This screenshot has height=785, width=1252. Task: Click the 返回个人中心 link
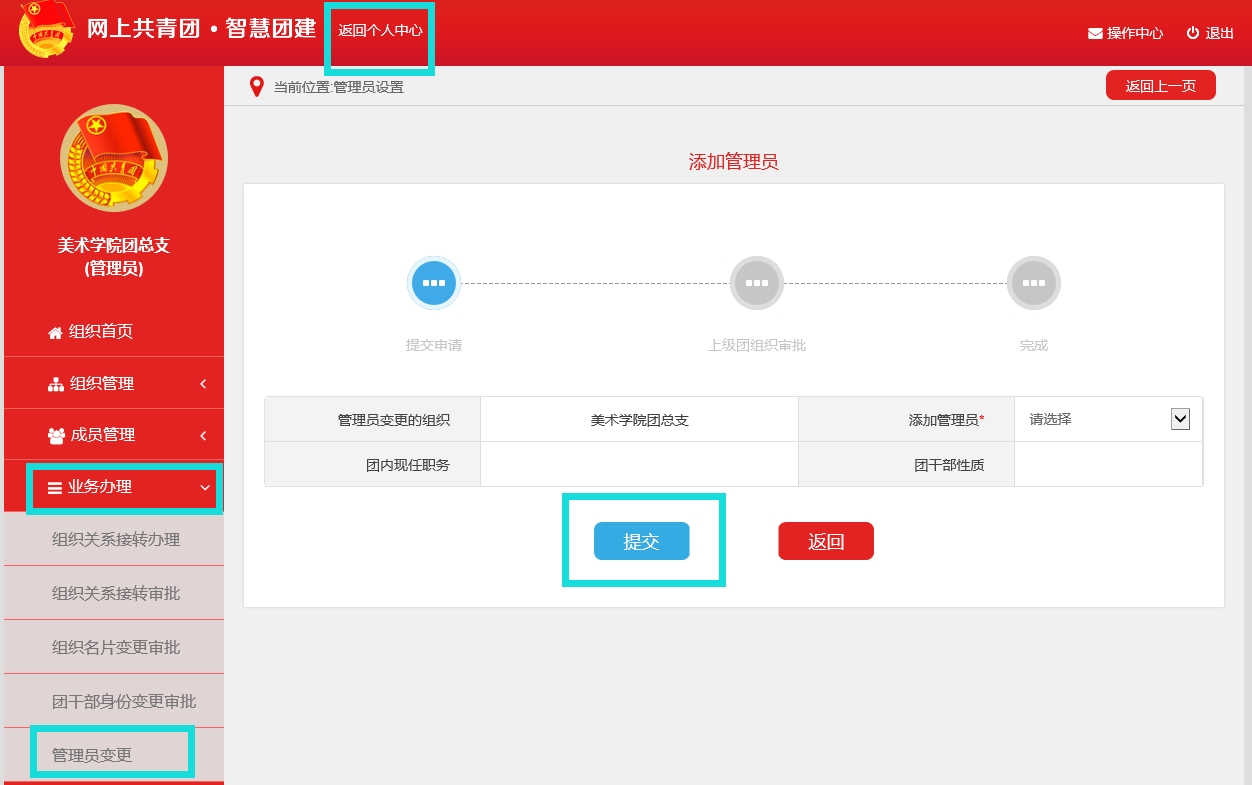(x=380, y=30)
